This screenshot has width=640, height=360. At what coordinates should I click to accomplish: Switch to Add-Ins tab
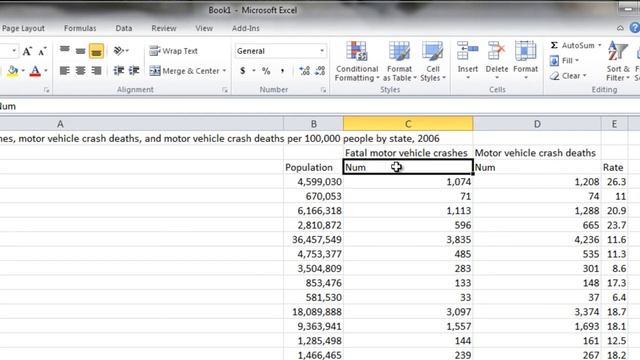coord(246,28)
